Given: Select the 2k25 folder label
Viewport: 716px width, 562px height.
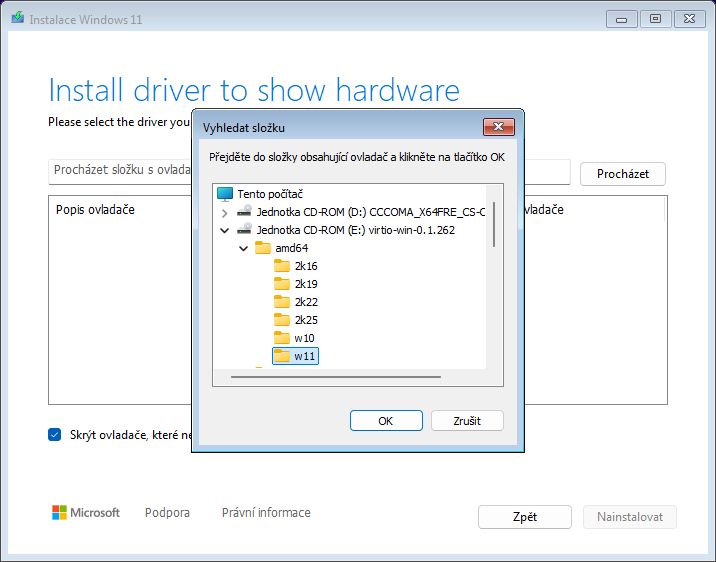Looking at the screenshot, I should (x=306, y=320).
